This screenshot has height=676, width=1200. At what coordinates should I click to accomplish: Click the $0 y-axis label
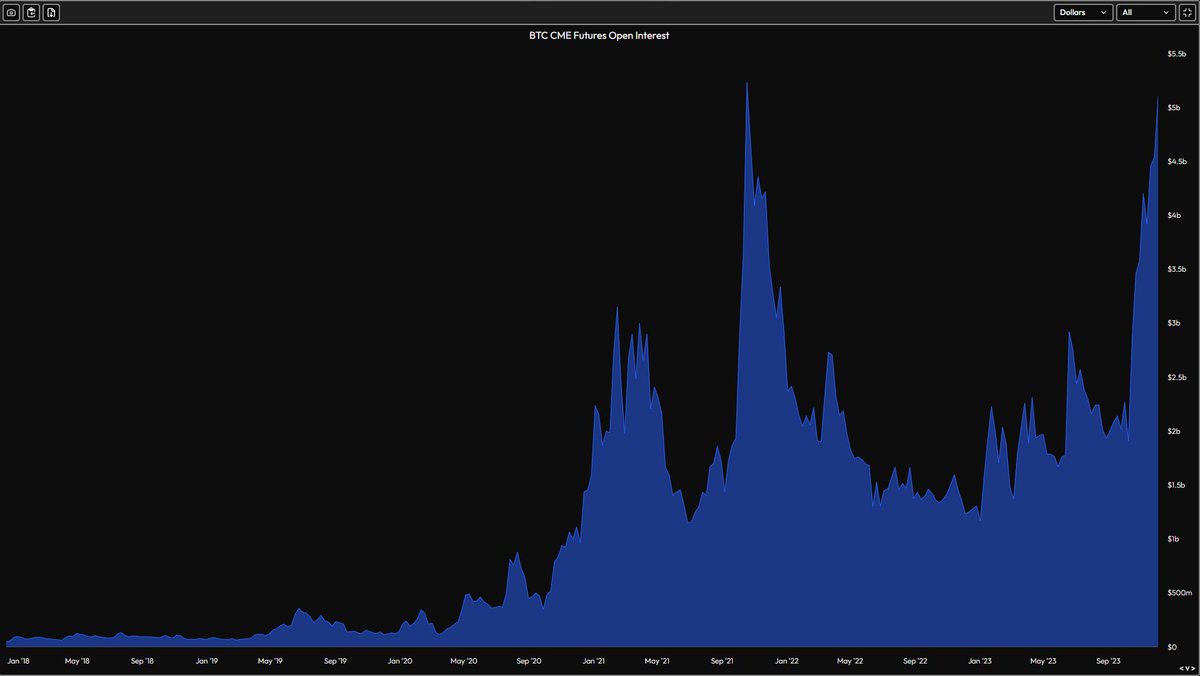coord(1172,647)
